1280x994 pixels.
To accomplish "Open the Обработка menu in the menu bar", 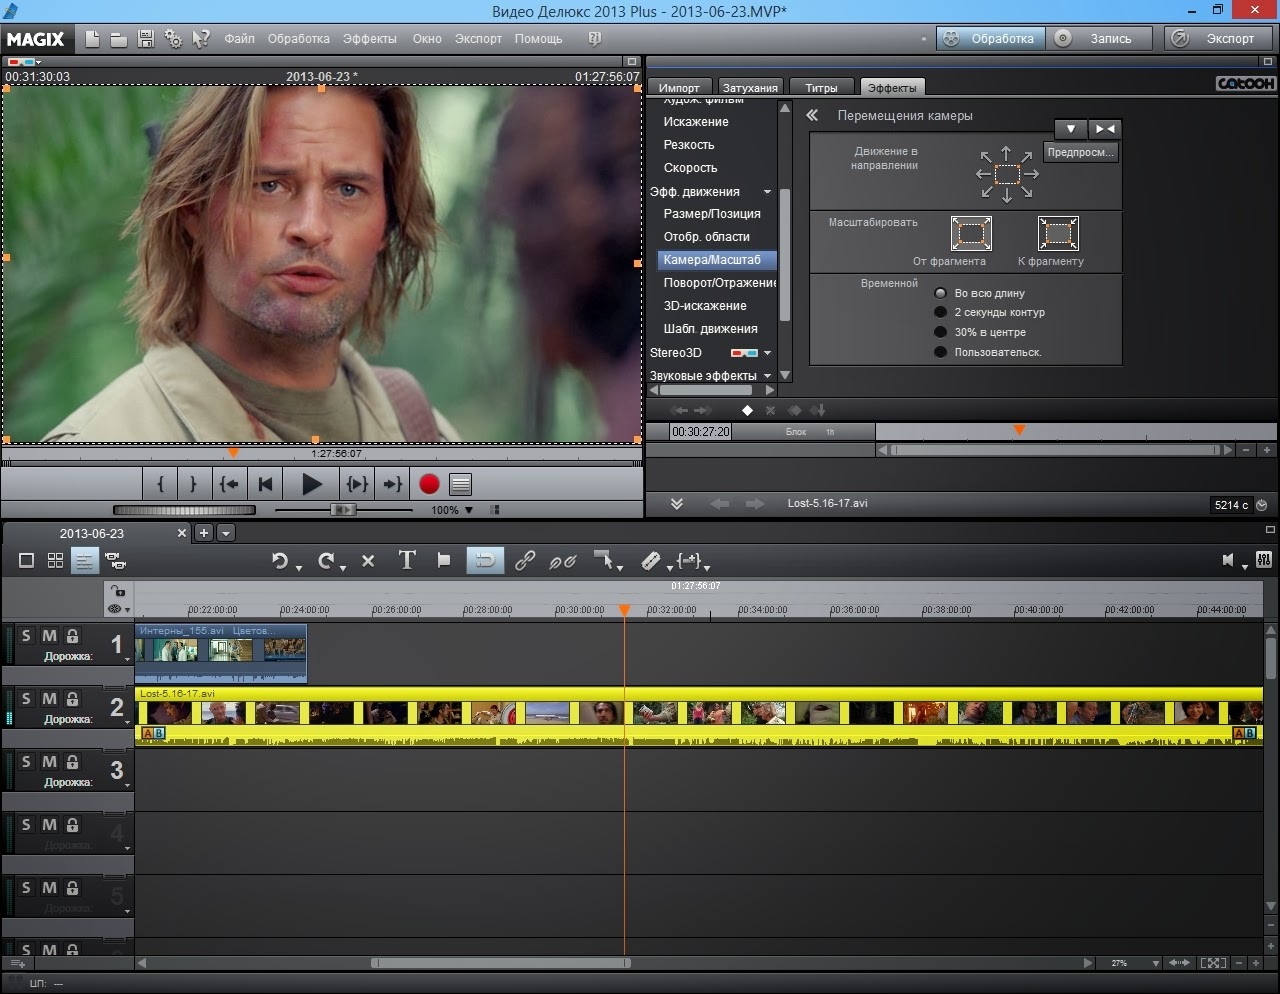I will pos(299,39).
